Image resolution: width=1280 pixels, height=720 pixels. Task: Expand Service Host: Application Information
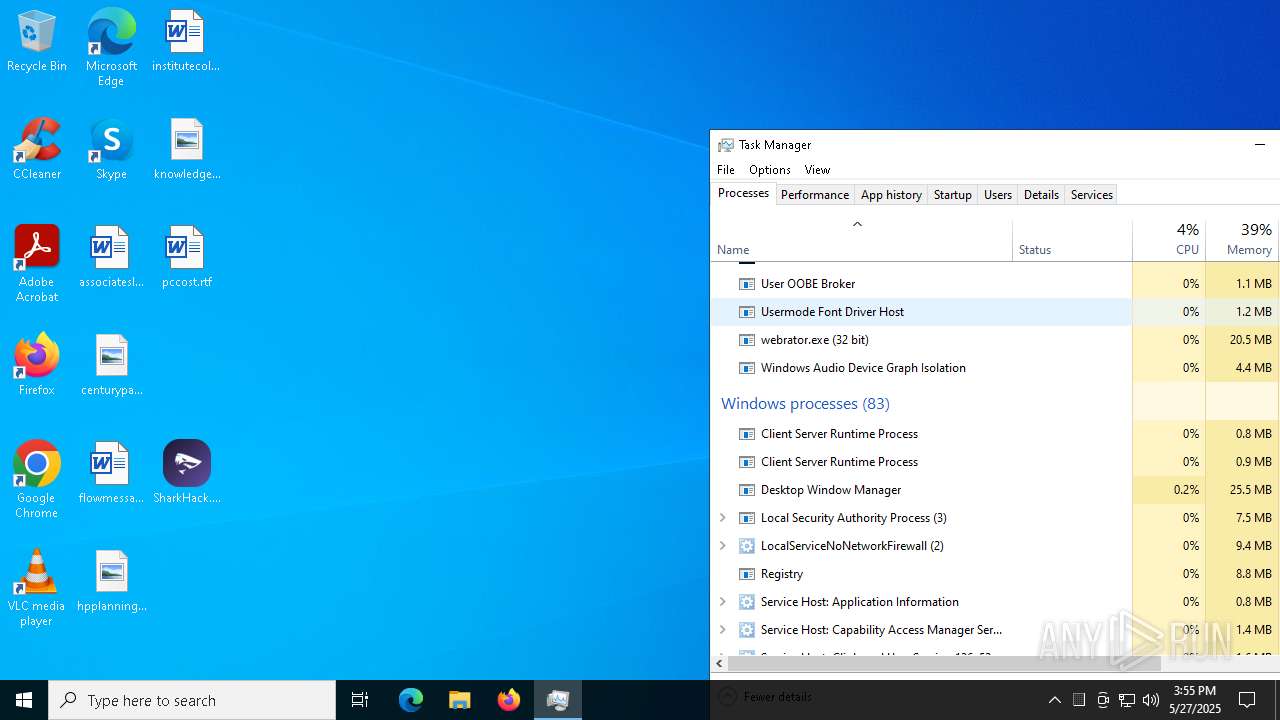723,602
